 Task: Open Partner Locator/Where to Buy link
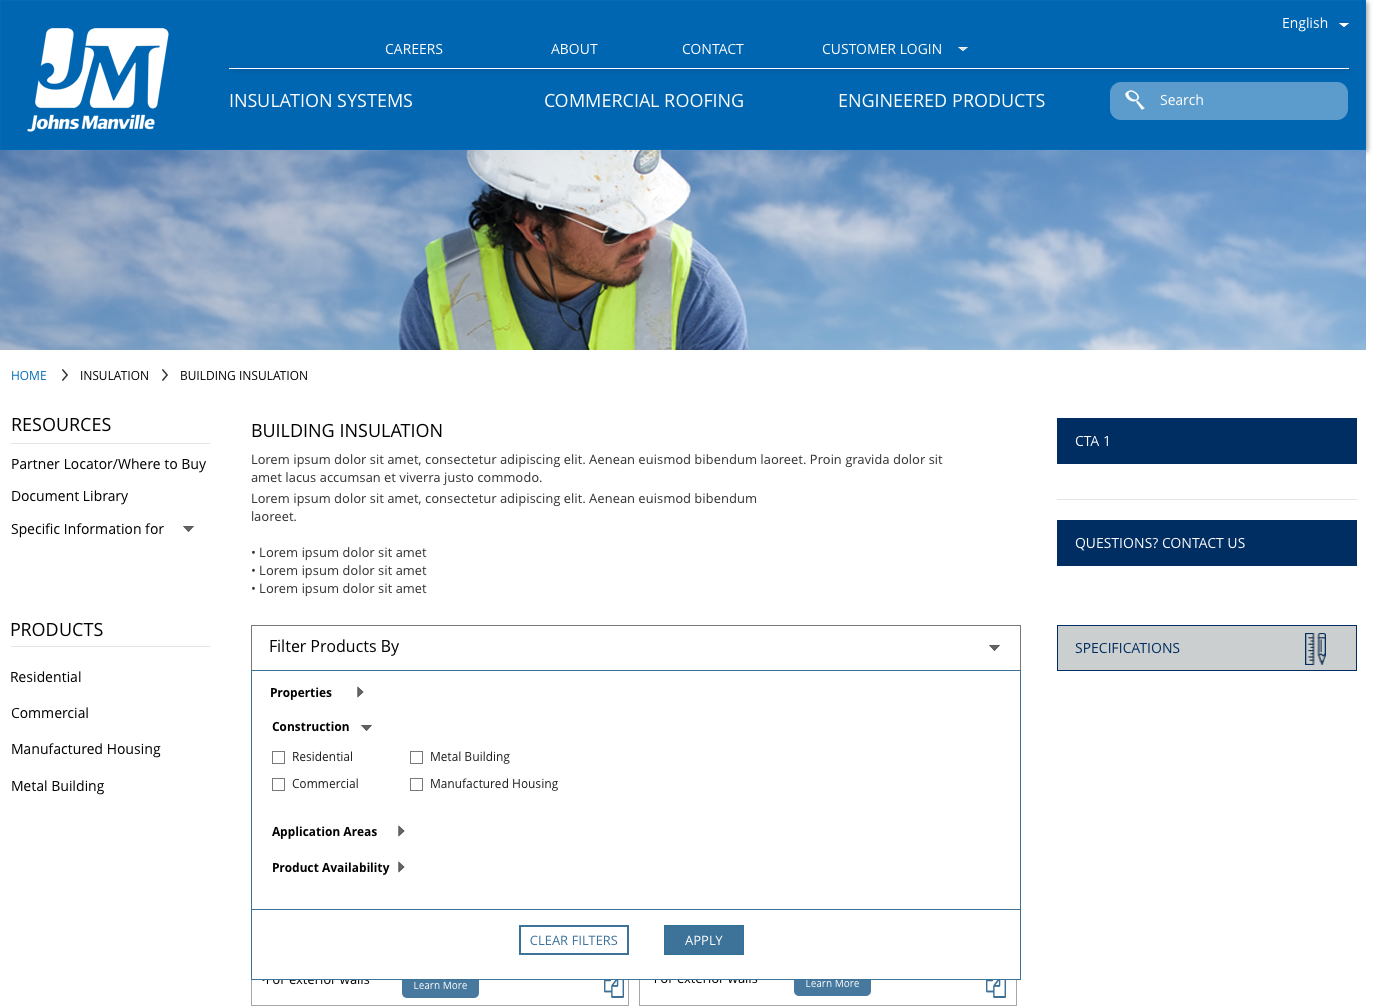coord(108,464)
